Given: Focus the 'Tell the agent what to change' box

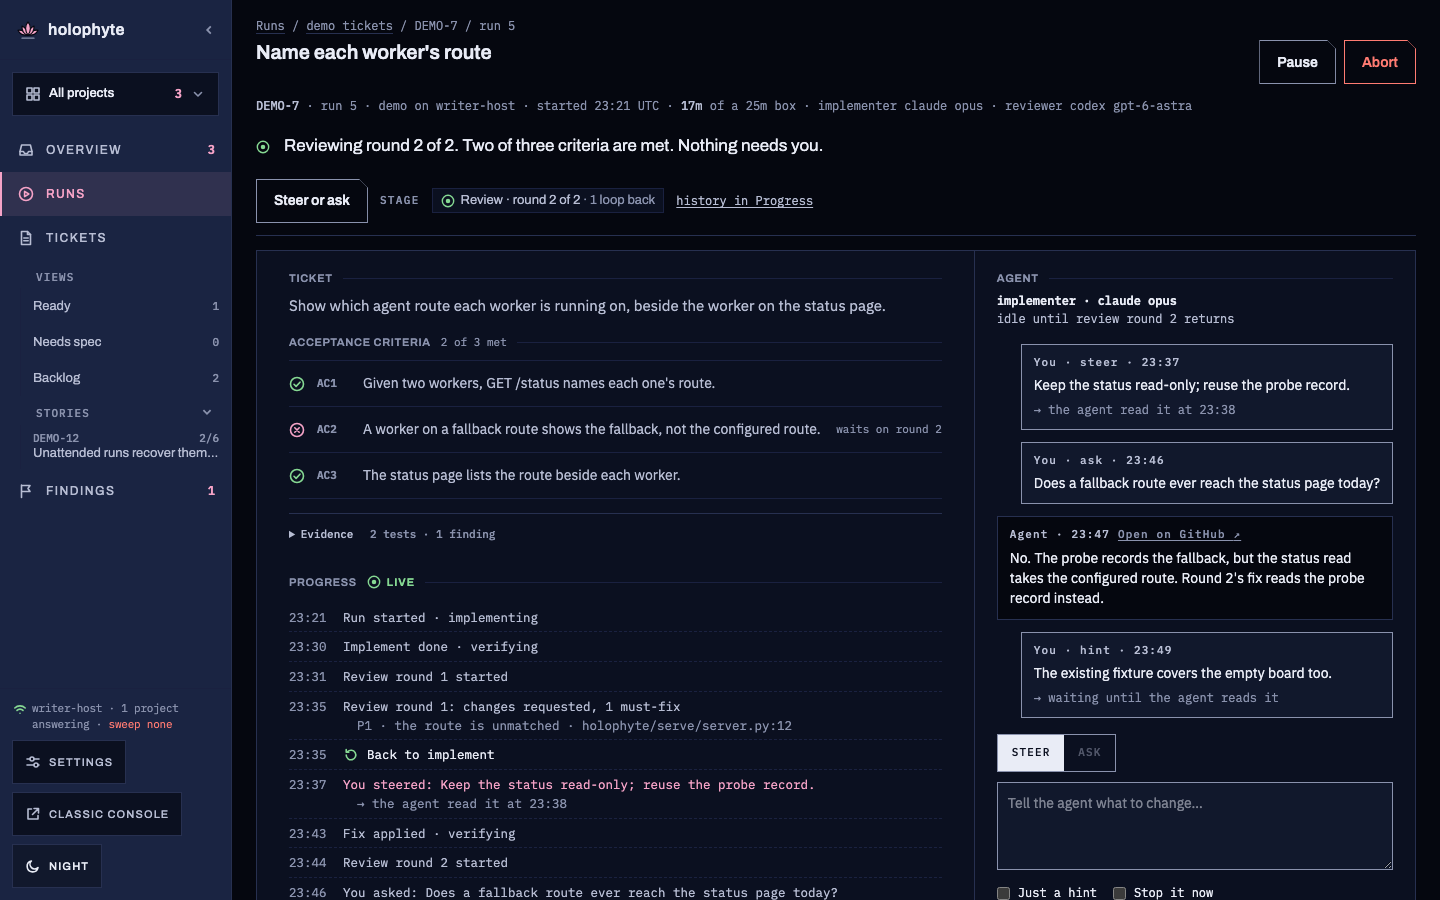Looking at the screenshot, I should (x=1195, y=826).
